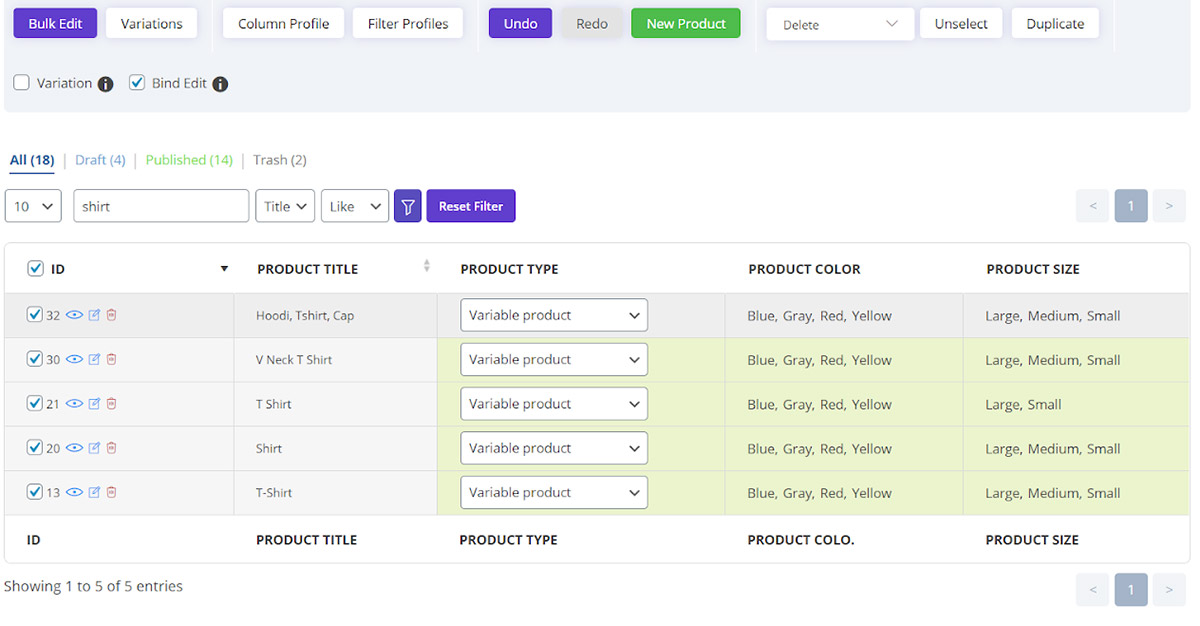Open product type dropdown for Hoodi, Tshirt, Cap

554,315
